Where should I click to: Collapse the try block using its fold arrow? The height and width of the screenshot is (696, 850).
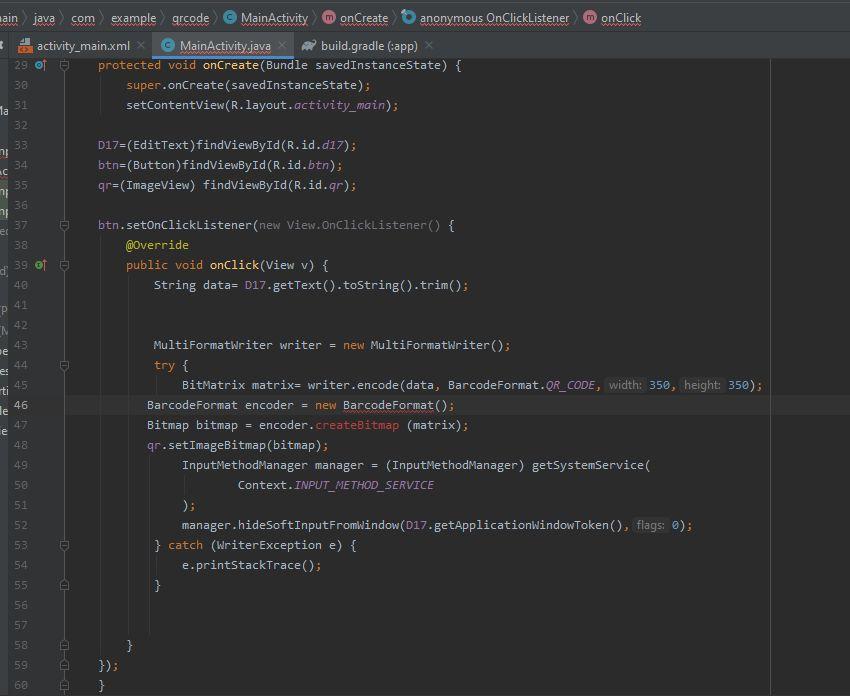(62, 365)
